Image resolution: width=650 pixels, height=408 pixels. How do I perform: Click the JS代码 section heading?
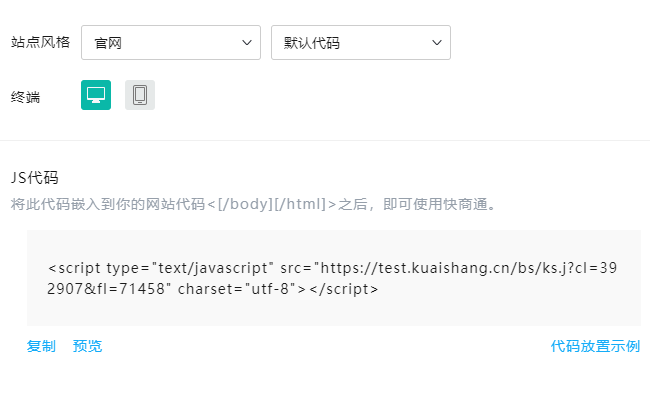click(34, 178)
